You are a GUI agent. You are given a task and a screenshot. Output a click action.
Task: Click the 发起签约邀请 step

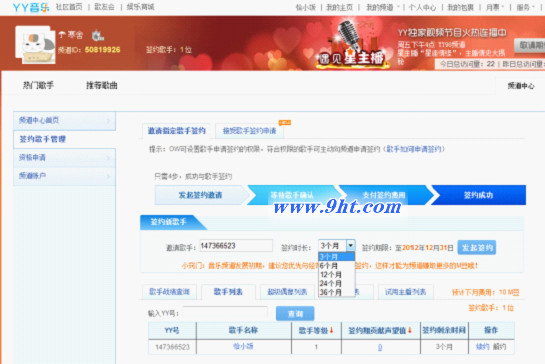tap(200, 195)
